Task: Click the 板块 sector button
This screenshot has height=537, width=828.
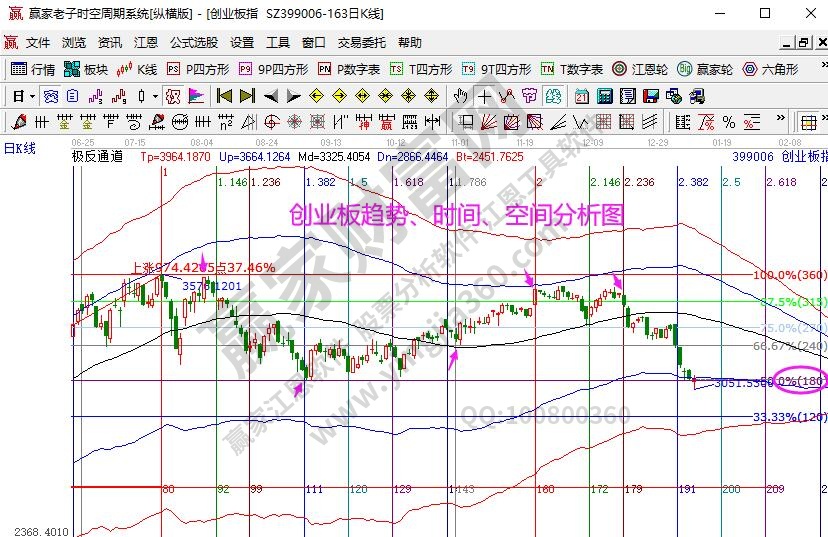Action: (x=86, y=69)
